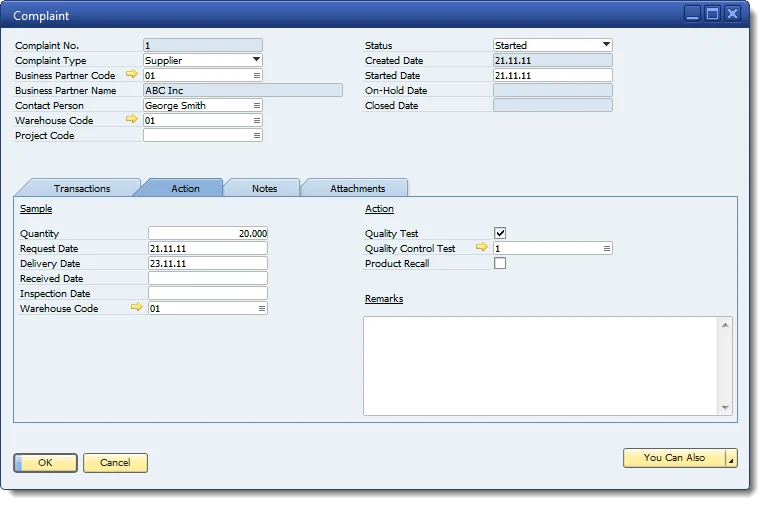Open Business Partner Code choose-from-list icon
This screenshot has height=505, width=765.
[x=257, y=76]
